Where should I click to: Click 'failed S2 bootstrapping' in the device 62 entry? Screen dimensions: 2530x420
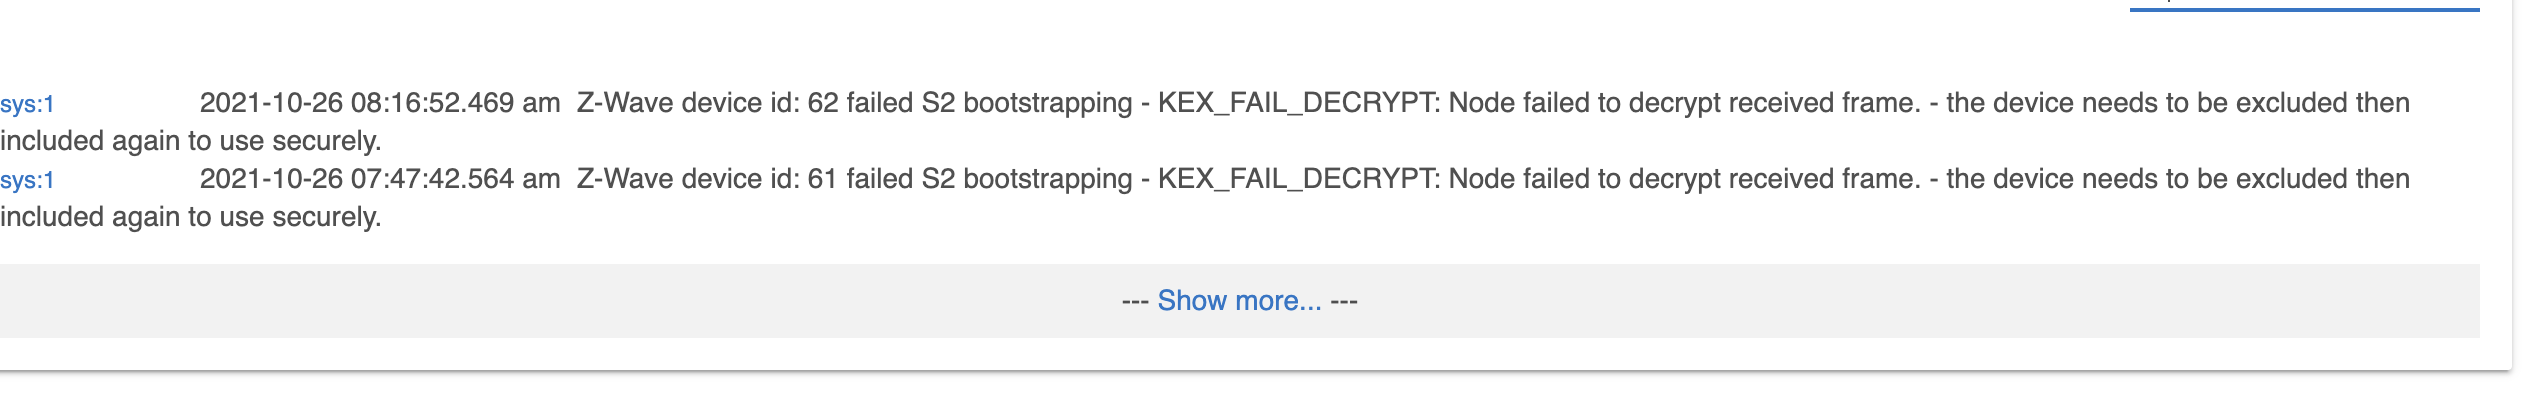coord(989,103)
